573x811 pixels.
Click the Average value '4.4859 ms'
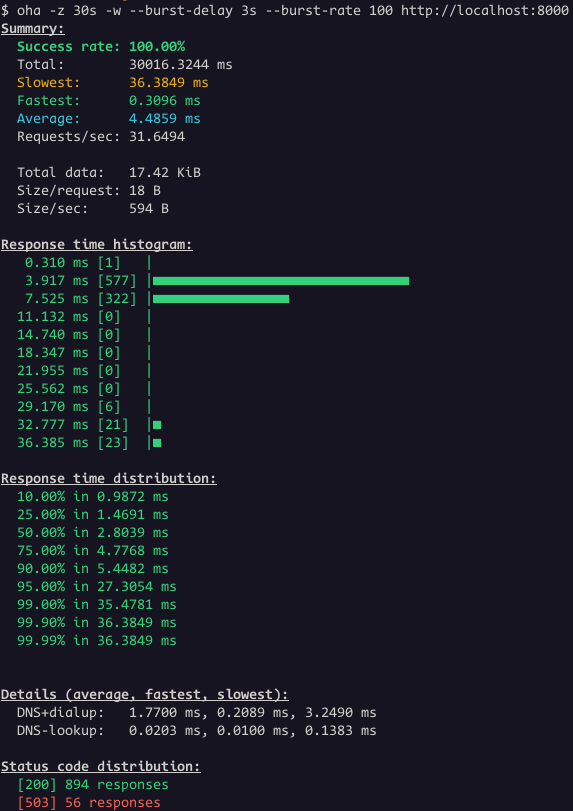[x=164, y=118]
